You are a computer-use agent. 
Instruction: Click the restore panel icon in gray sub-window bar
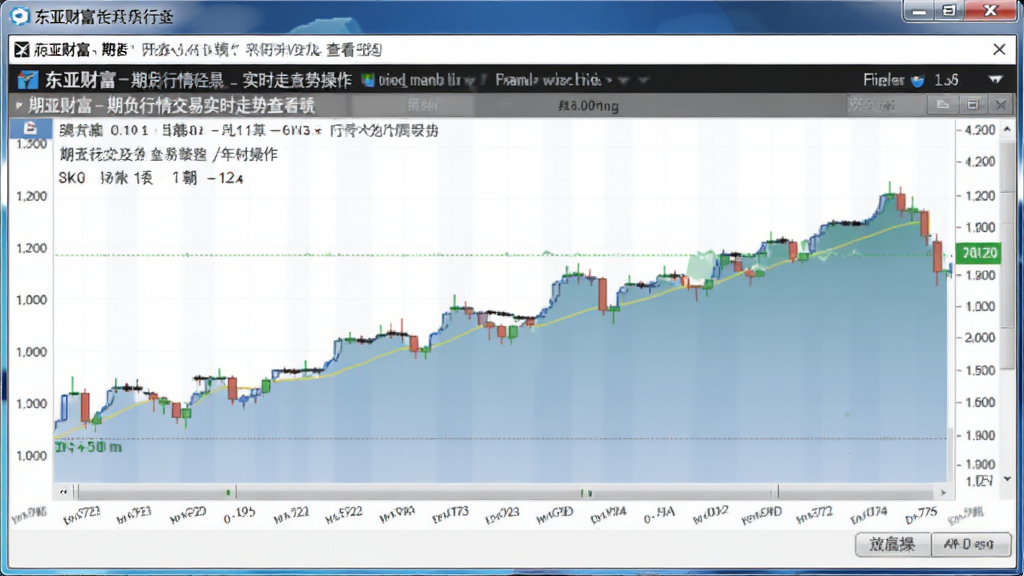tap(972, 104)
